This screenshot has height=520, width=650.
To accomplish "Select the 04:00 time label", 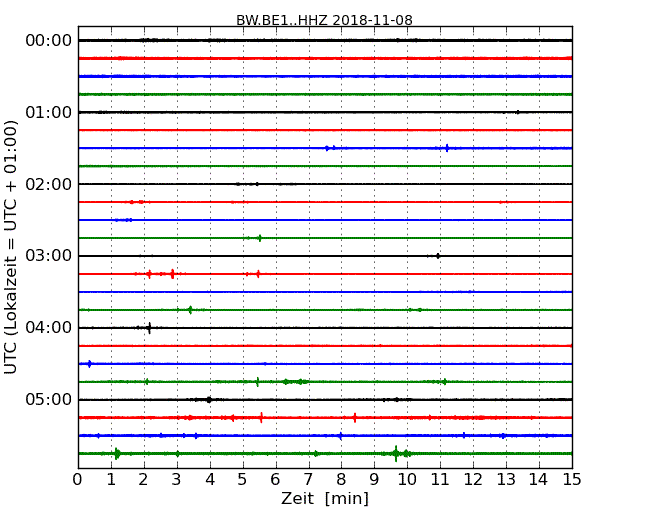I will (49, 328).
